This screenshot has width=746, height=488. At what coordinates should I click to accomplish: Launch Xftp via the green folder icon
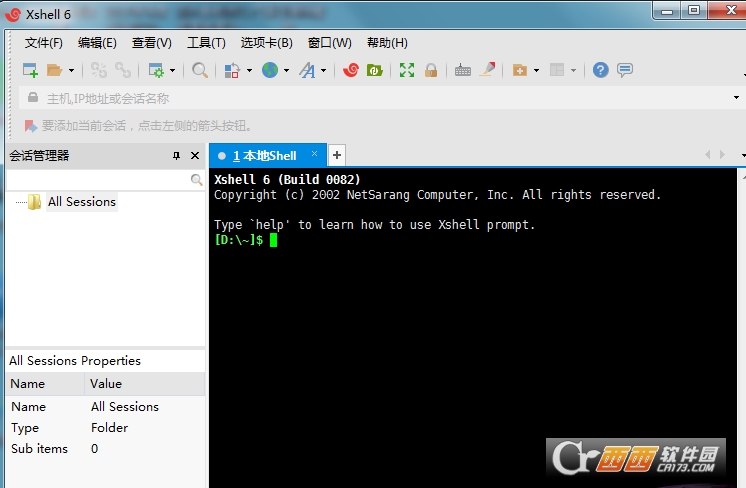click(375, 70)
